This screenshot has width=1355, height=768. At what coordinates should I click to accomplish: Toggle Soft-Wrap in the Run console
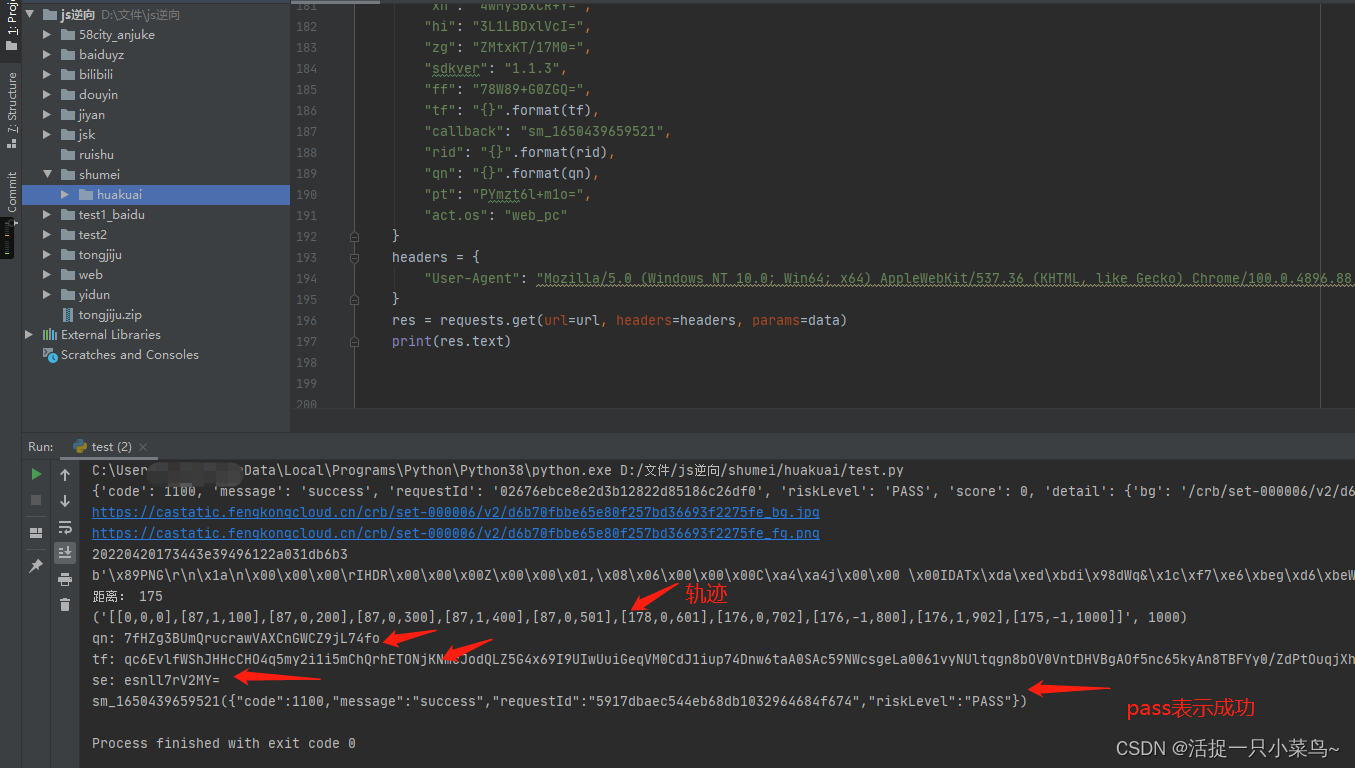(x=65, y=527)
